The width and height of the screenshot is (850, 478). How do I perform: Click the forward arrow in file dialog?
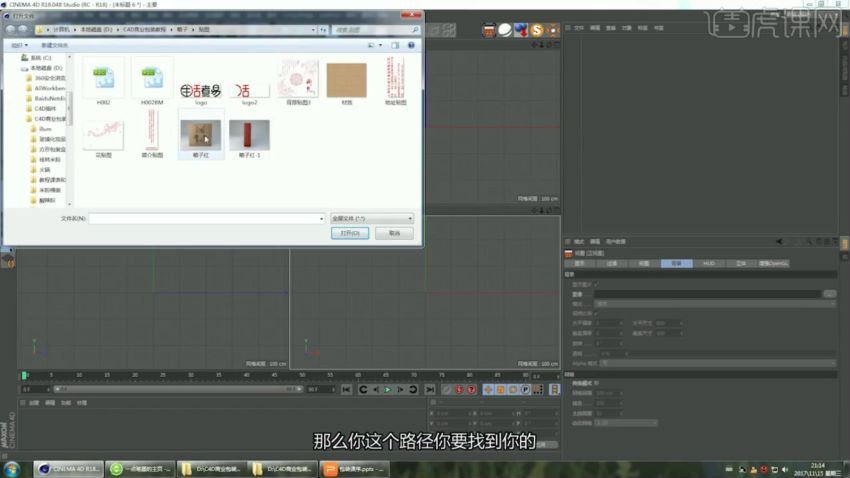coord(23,29)
